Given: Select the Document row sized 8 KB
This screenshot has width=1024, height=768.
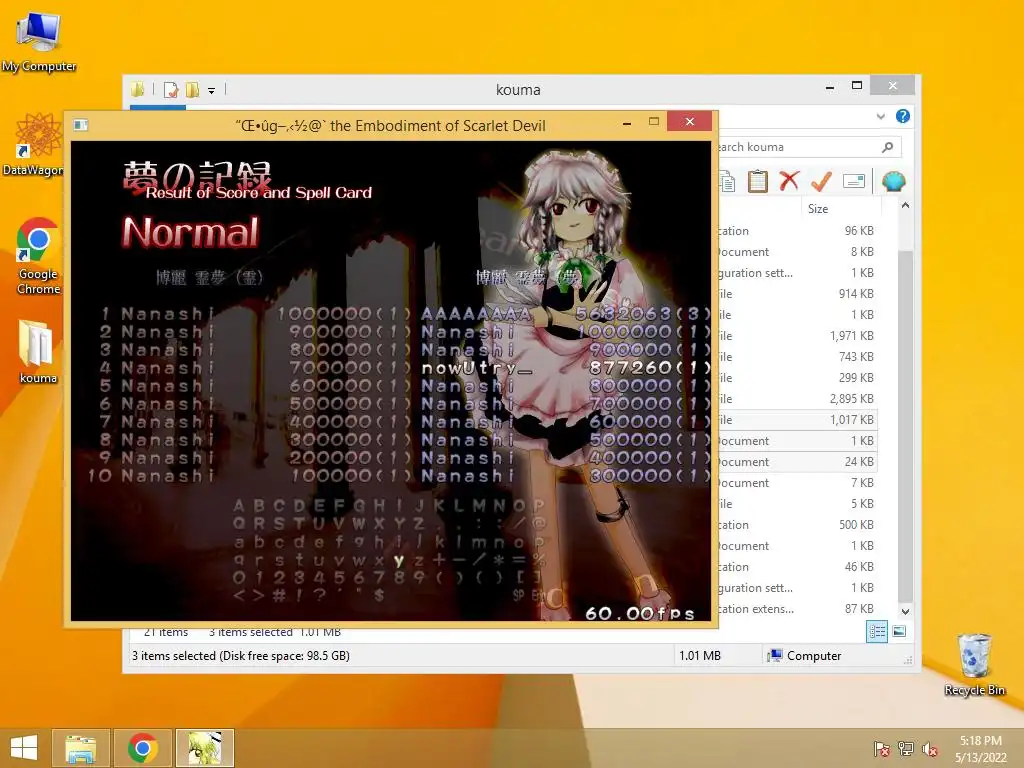Looking at the screenshot, I should point(797,251).
